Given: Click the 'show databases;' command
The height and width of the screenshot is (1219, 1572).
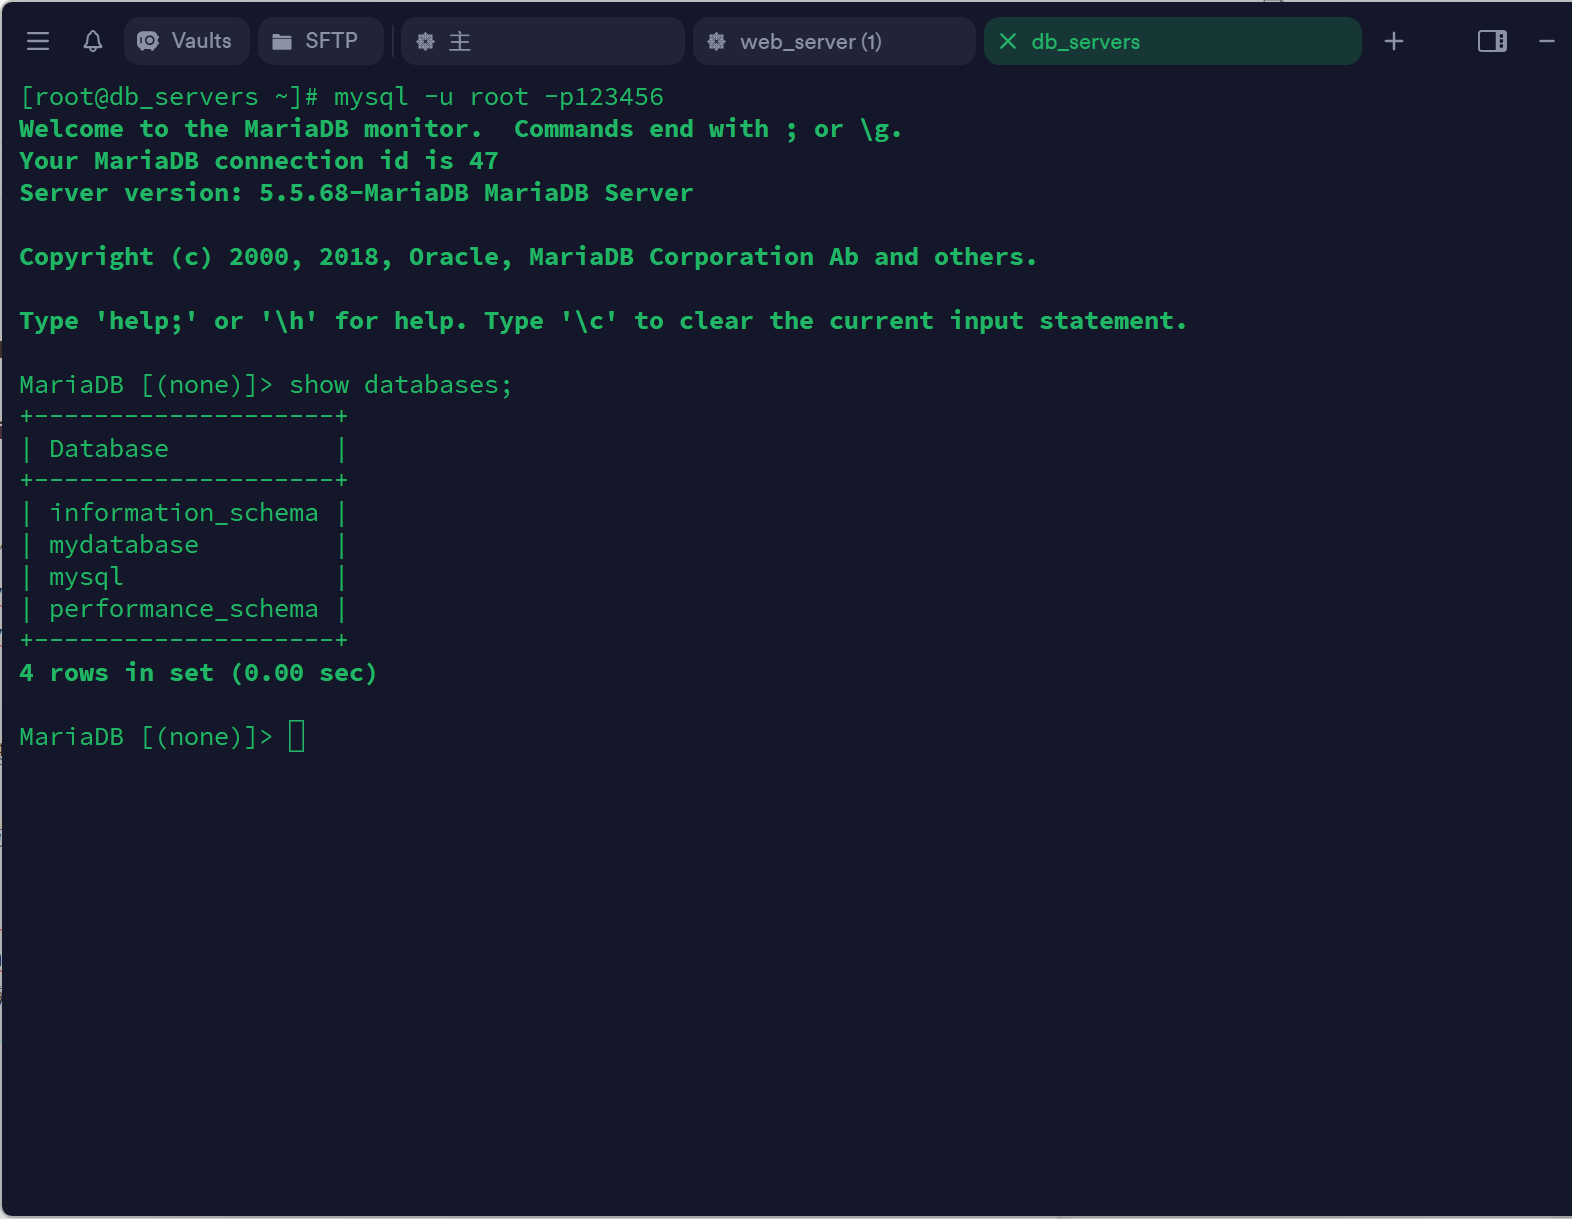Looking at the screenshot, I should [x=400, y=385].
